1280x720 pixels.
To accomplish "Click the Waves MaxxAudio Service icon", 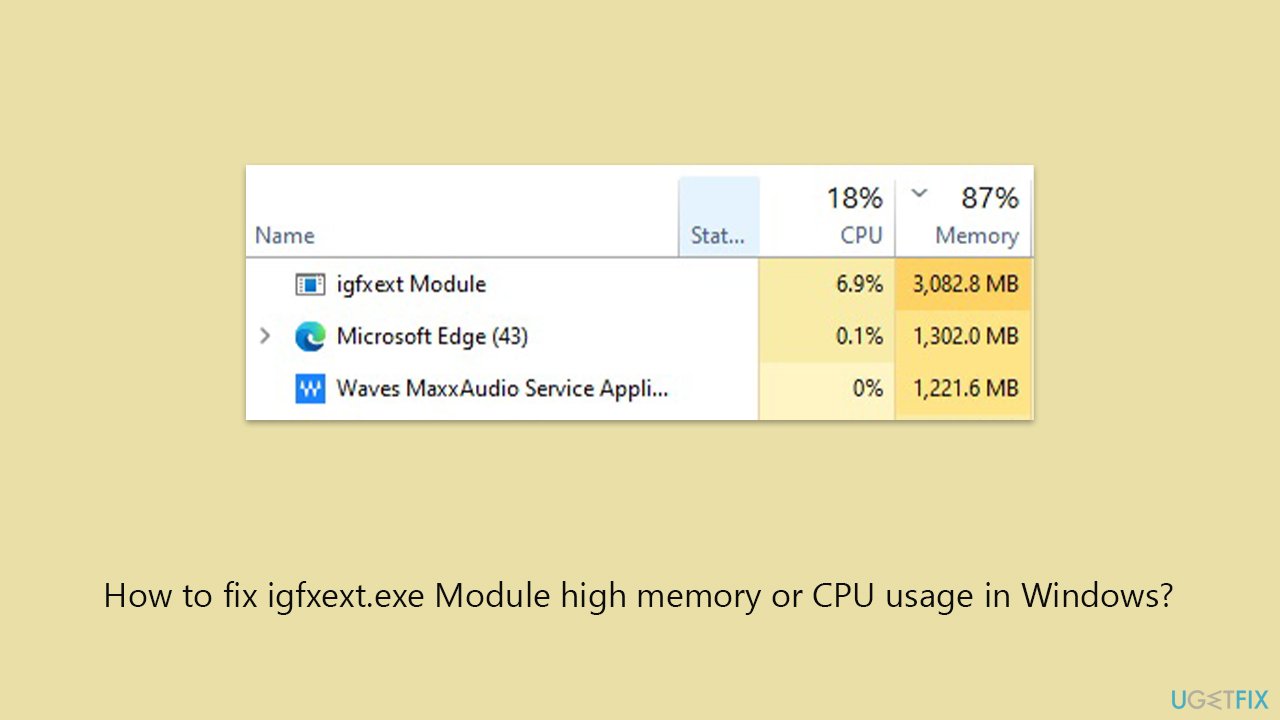I will point(311,388).
